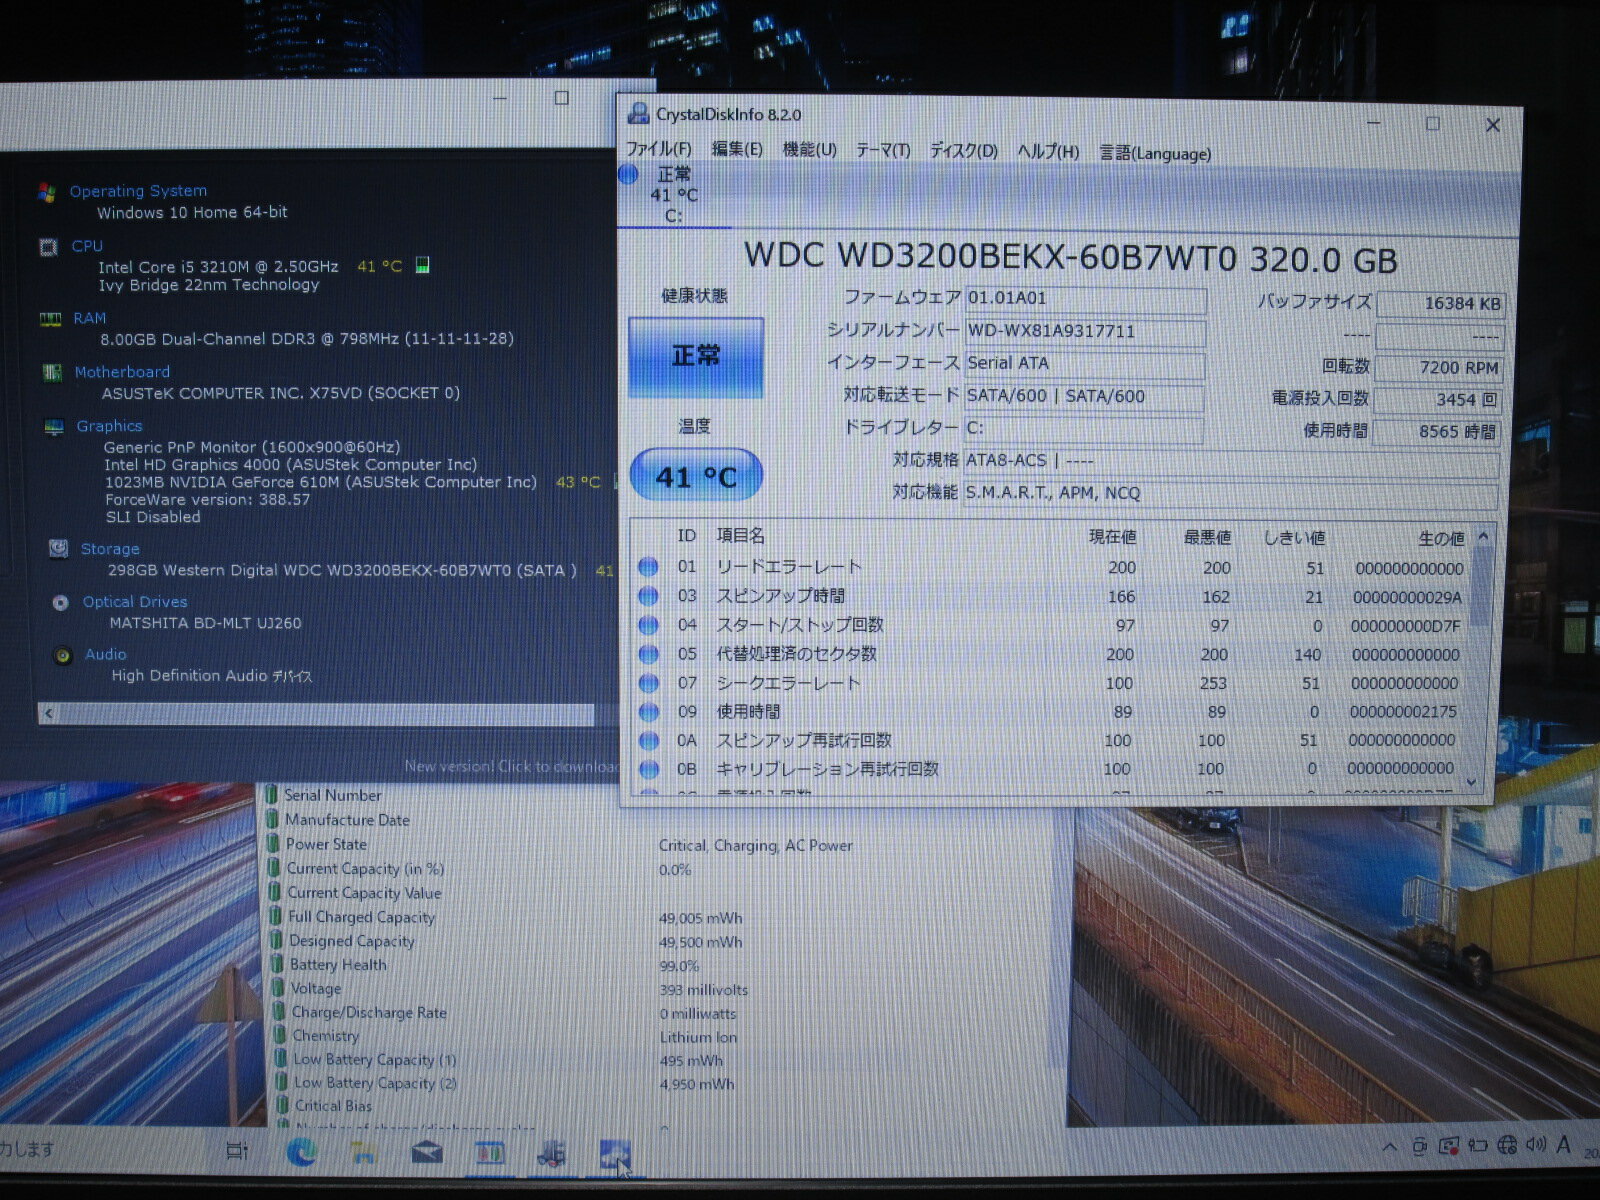1600x1200 pixels.
Task: Click the SMART list scroll up arrow
Action: click(x=1483, y=536)
